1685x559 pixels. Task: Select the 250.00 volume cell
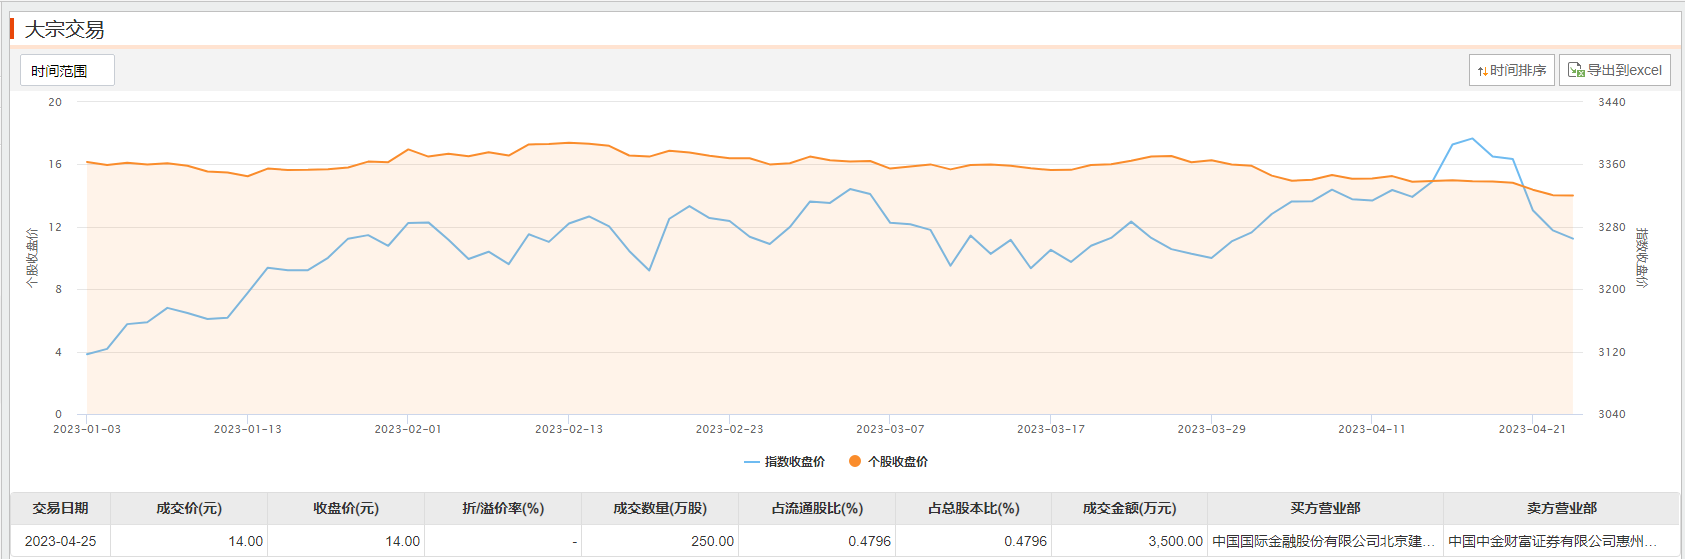click(x=660, y=541)
